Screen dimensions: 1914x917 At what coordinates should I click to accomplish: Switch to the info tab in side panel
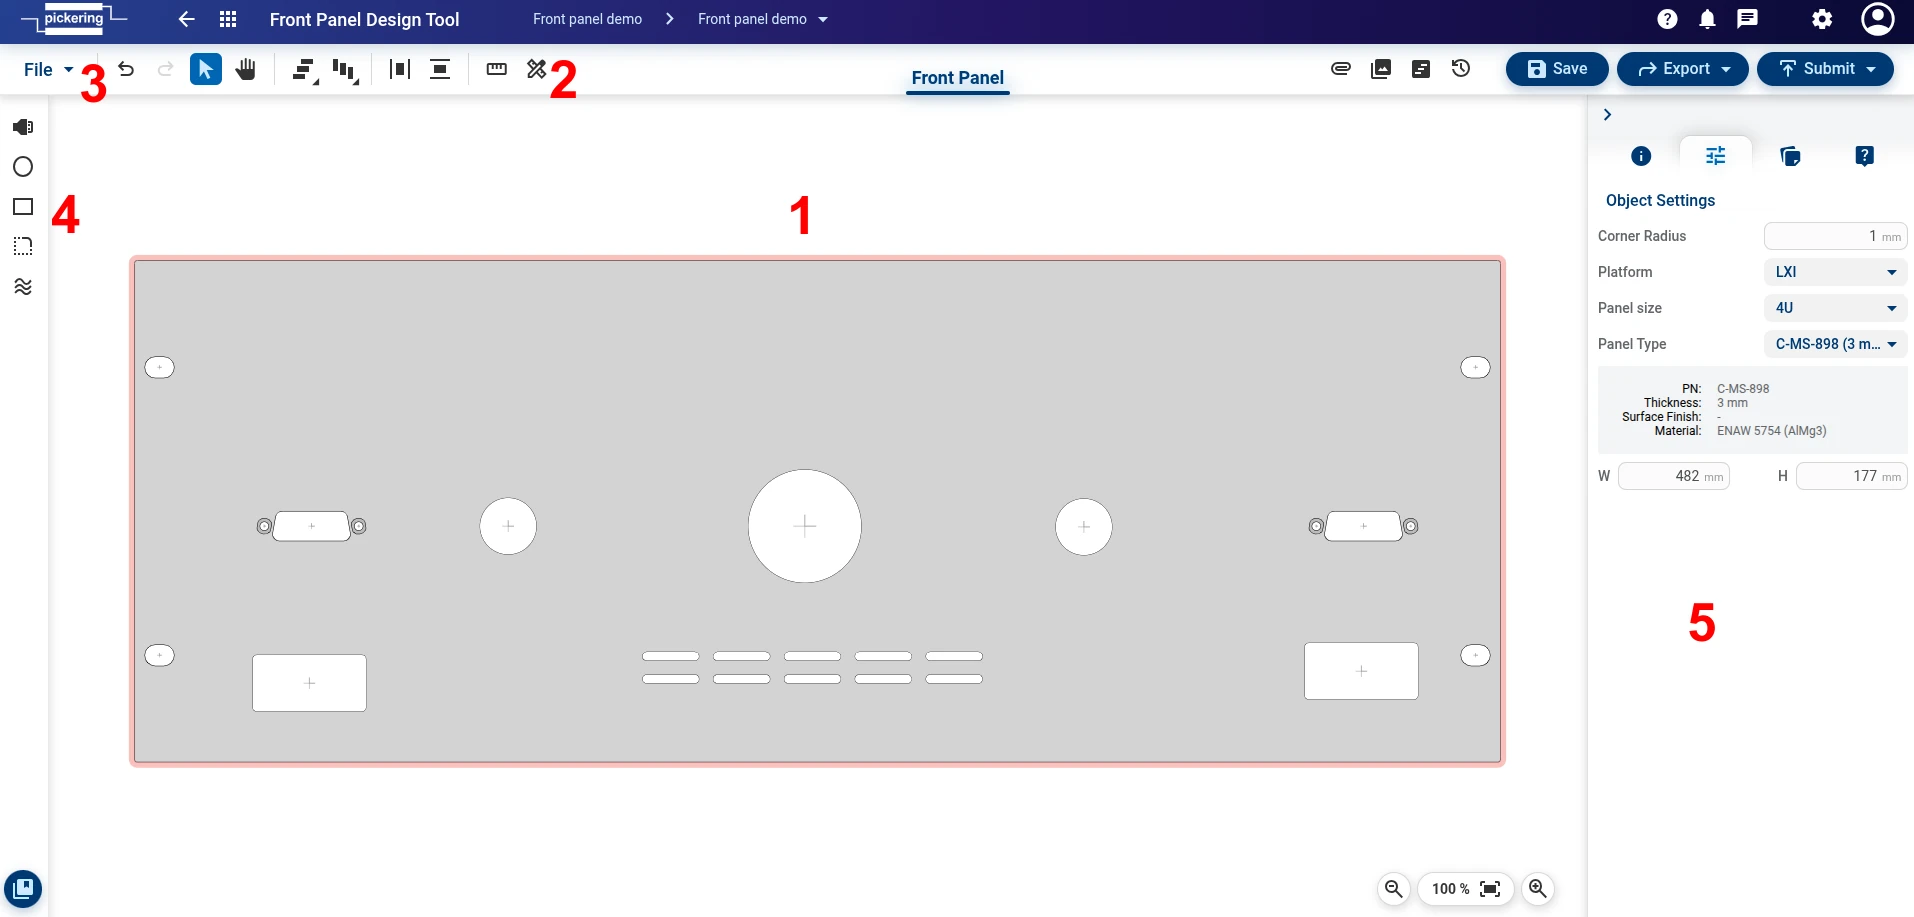click(x=1641, y=156)
